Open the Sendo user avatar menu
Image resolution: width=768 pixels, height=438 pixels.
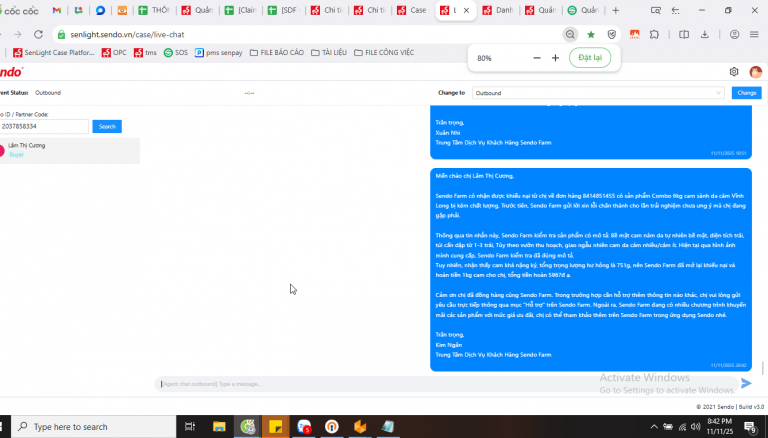pos(756,72)
